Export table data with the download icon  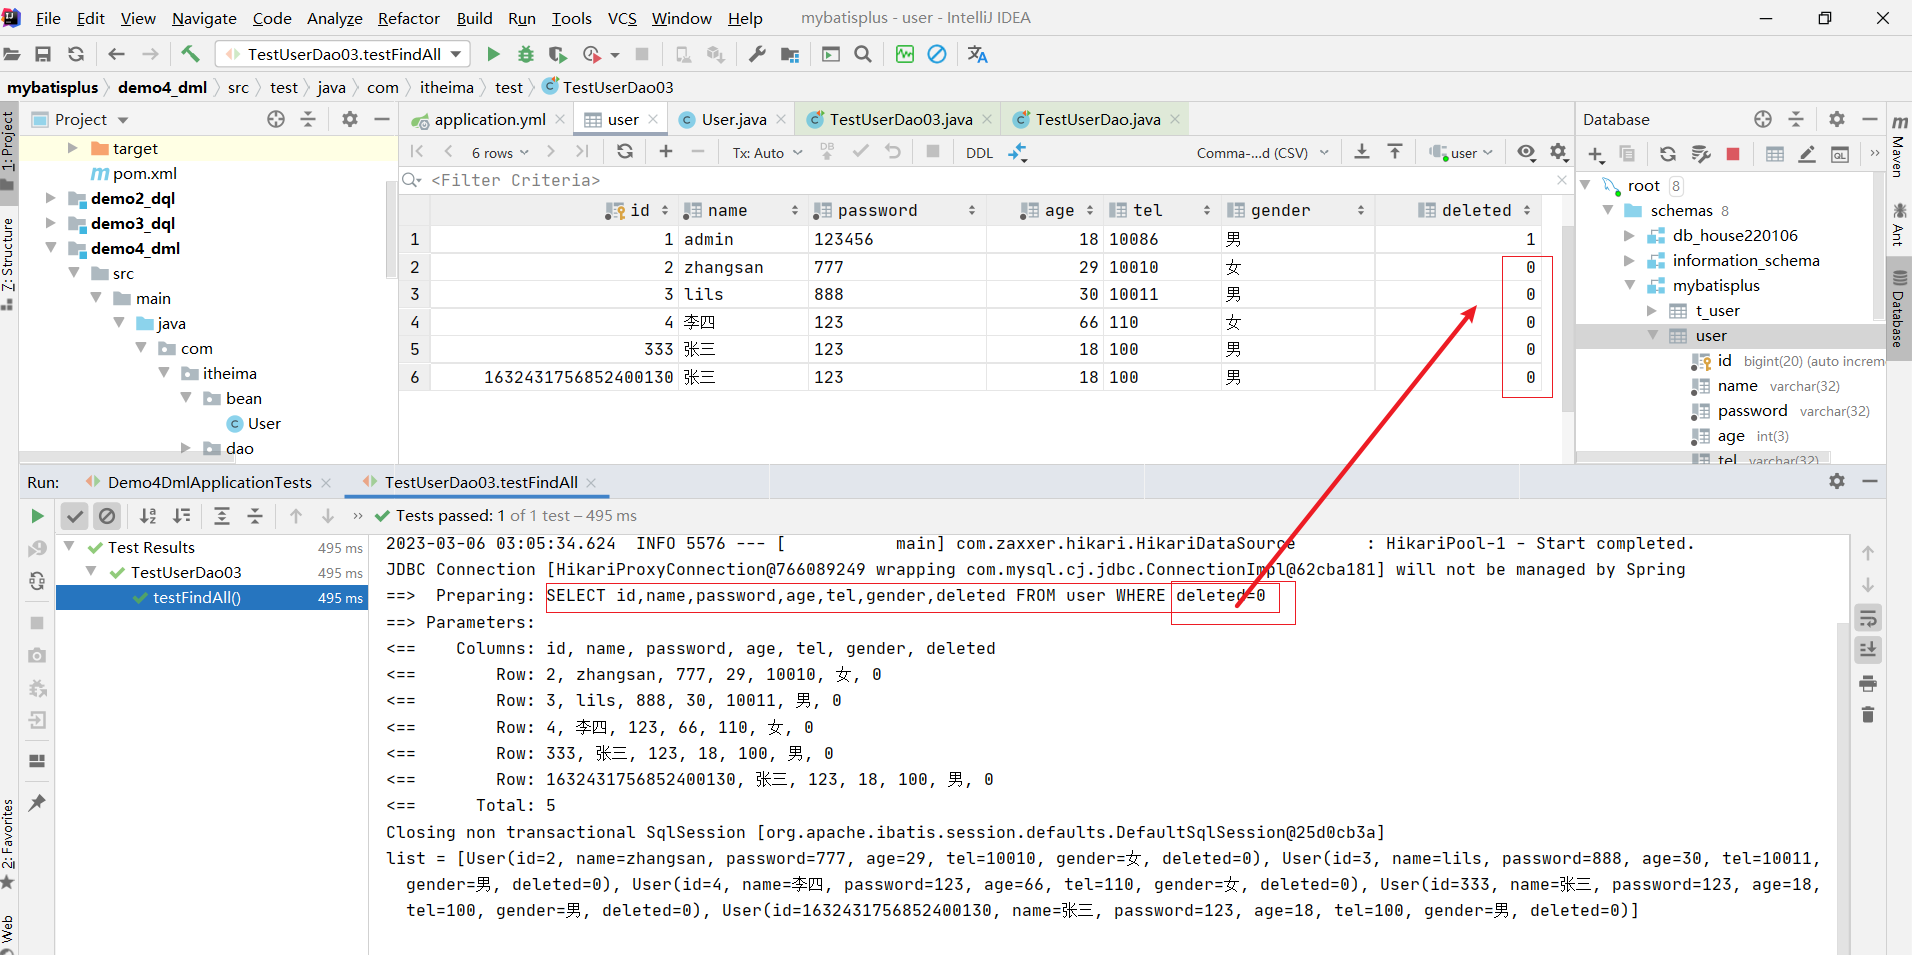1362,151
